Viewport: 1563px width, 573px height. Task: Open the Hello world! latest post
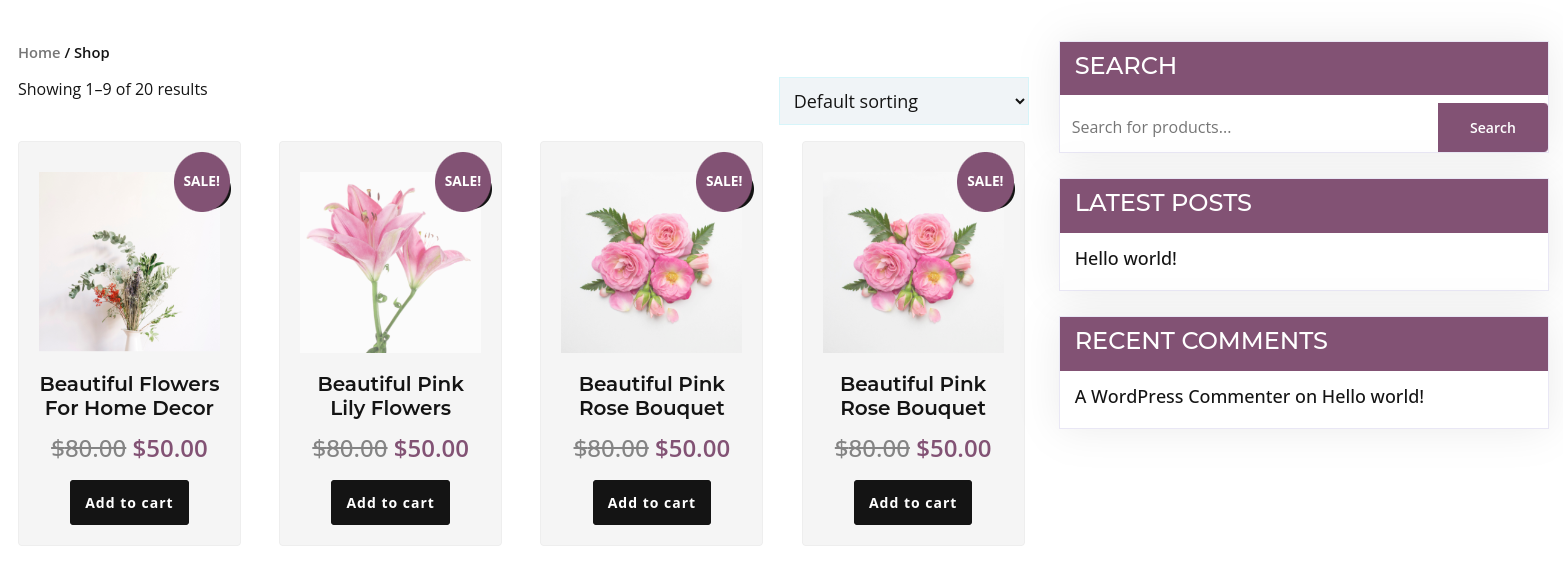click(1125, 259)
